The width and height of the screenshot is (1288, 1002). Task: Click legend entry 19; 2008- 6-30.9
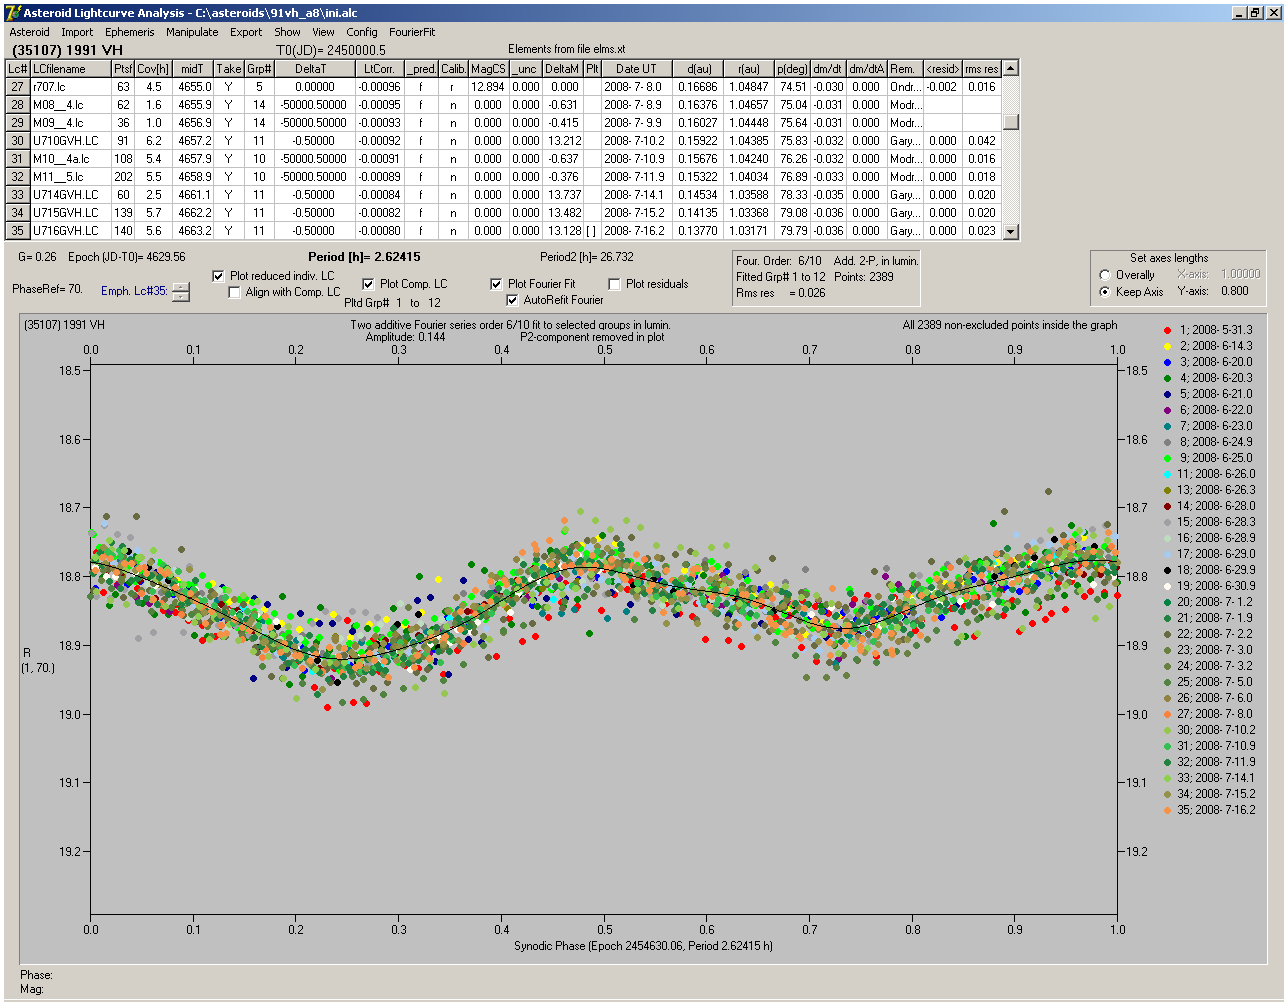[1216, 586]
